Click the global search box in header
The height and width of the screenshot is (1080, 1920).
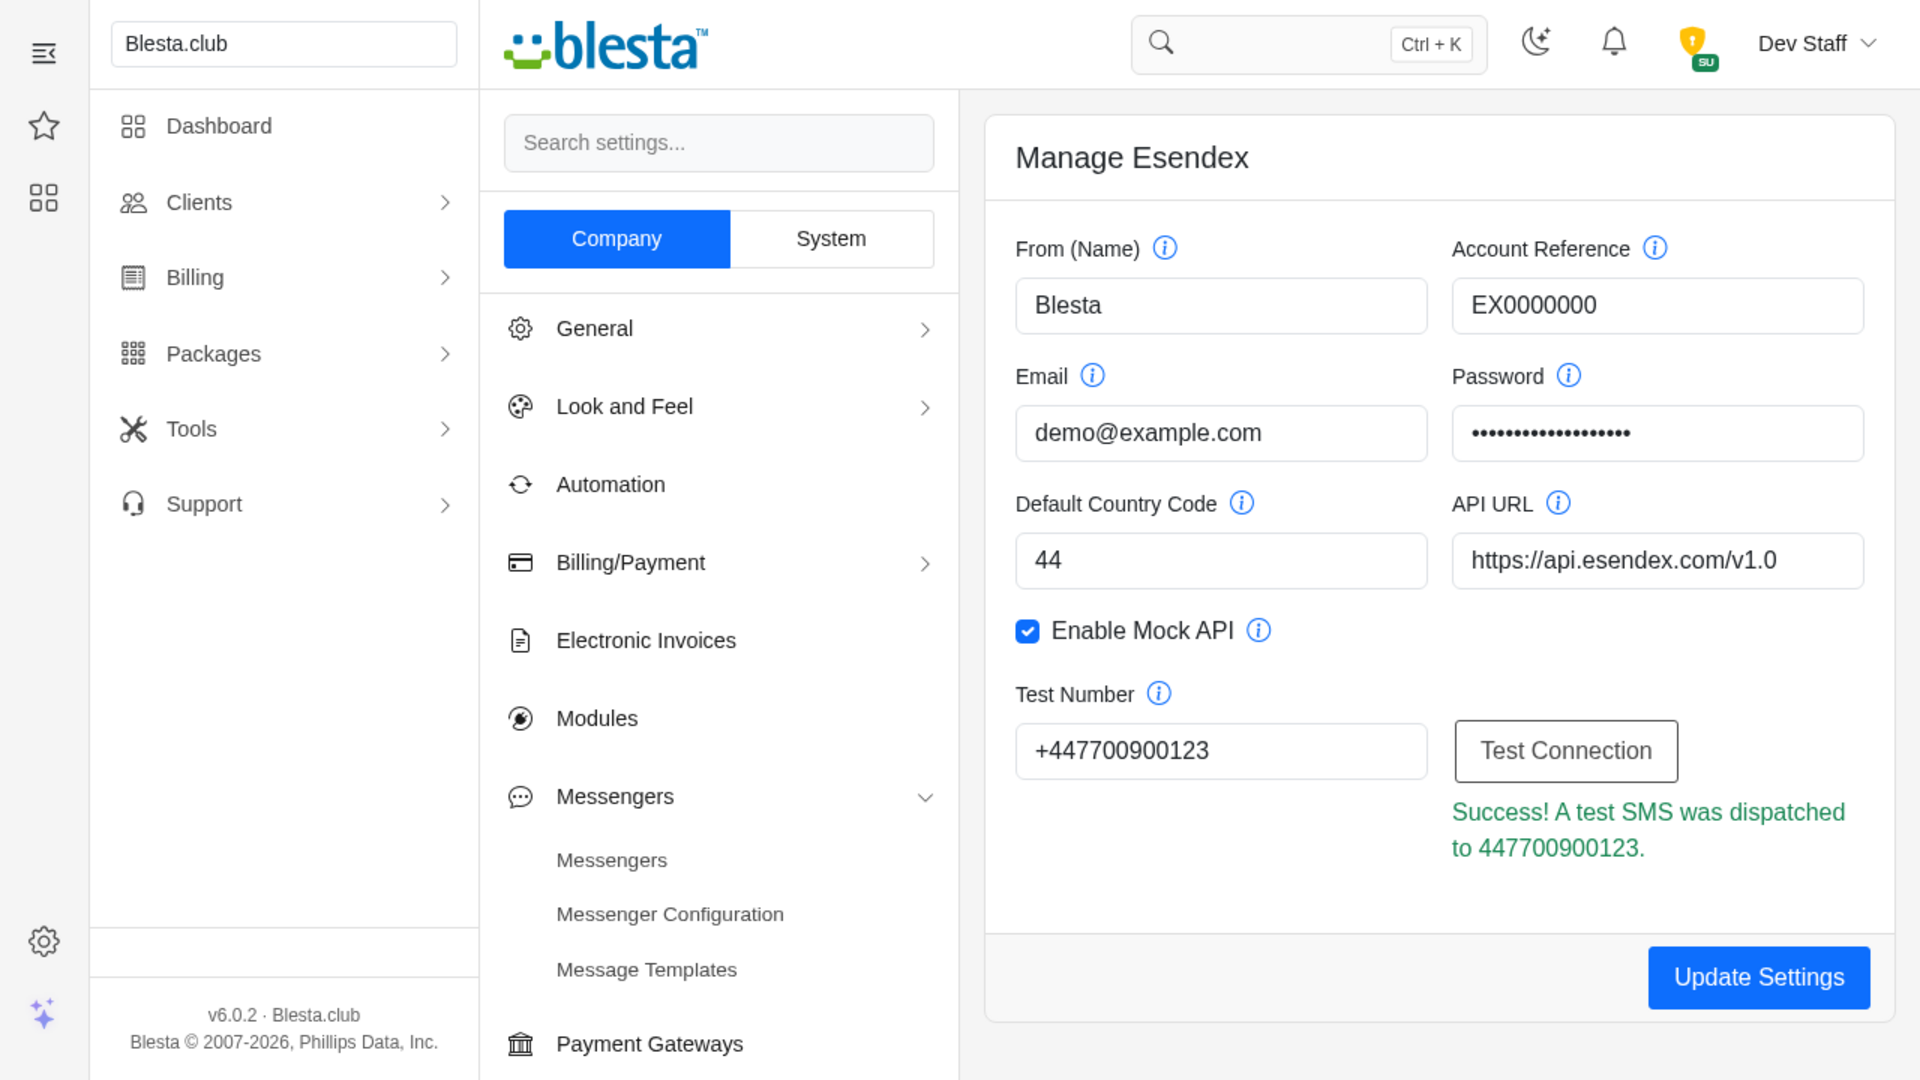click(1309, 44)
